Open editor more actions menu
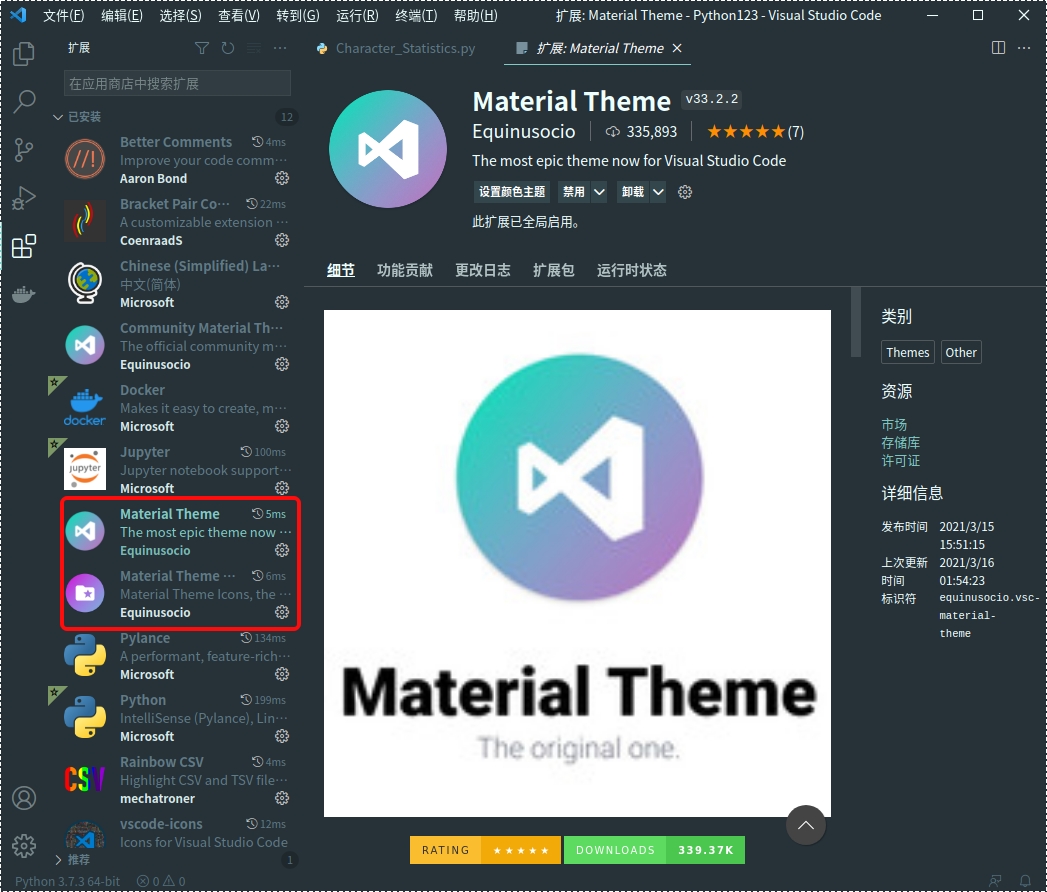 point(1024,48)
